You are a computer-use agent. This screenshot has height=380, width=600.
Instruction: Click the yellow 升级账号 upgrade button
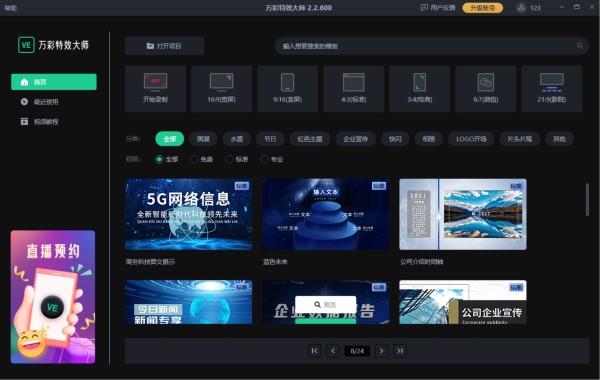click(483, 8)
